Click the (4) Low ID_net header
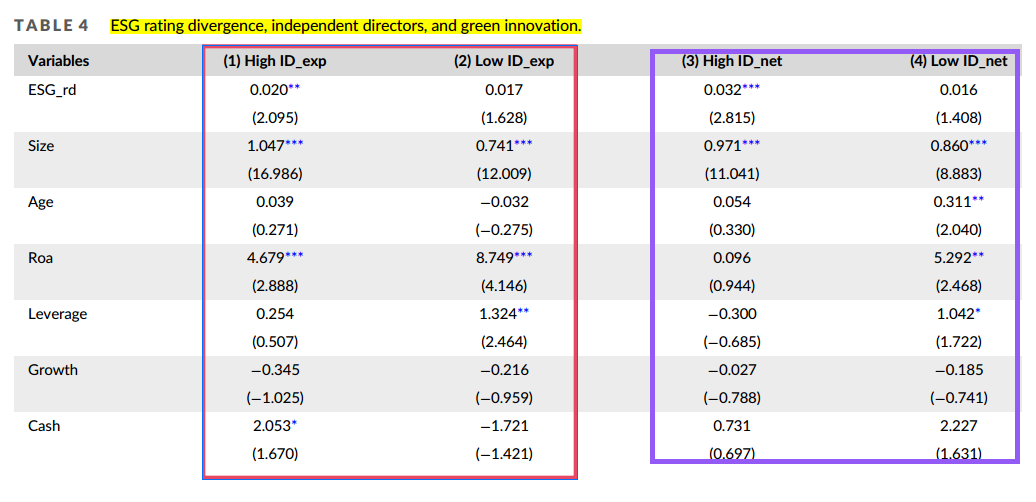 [x=959, y=61]
